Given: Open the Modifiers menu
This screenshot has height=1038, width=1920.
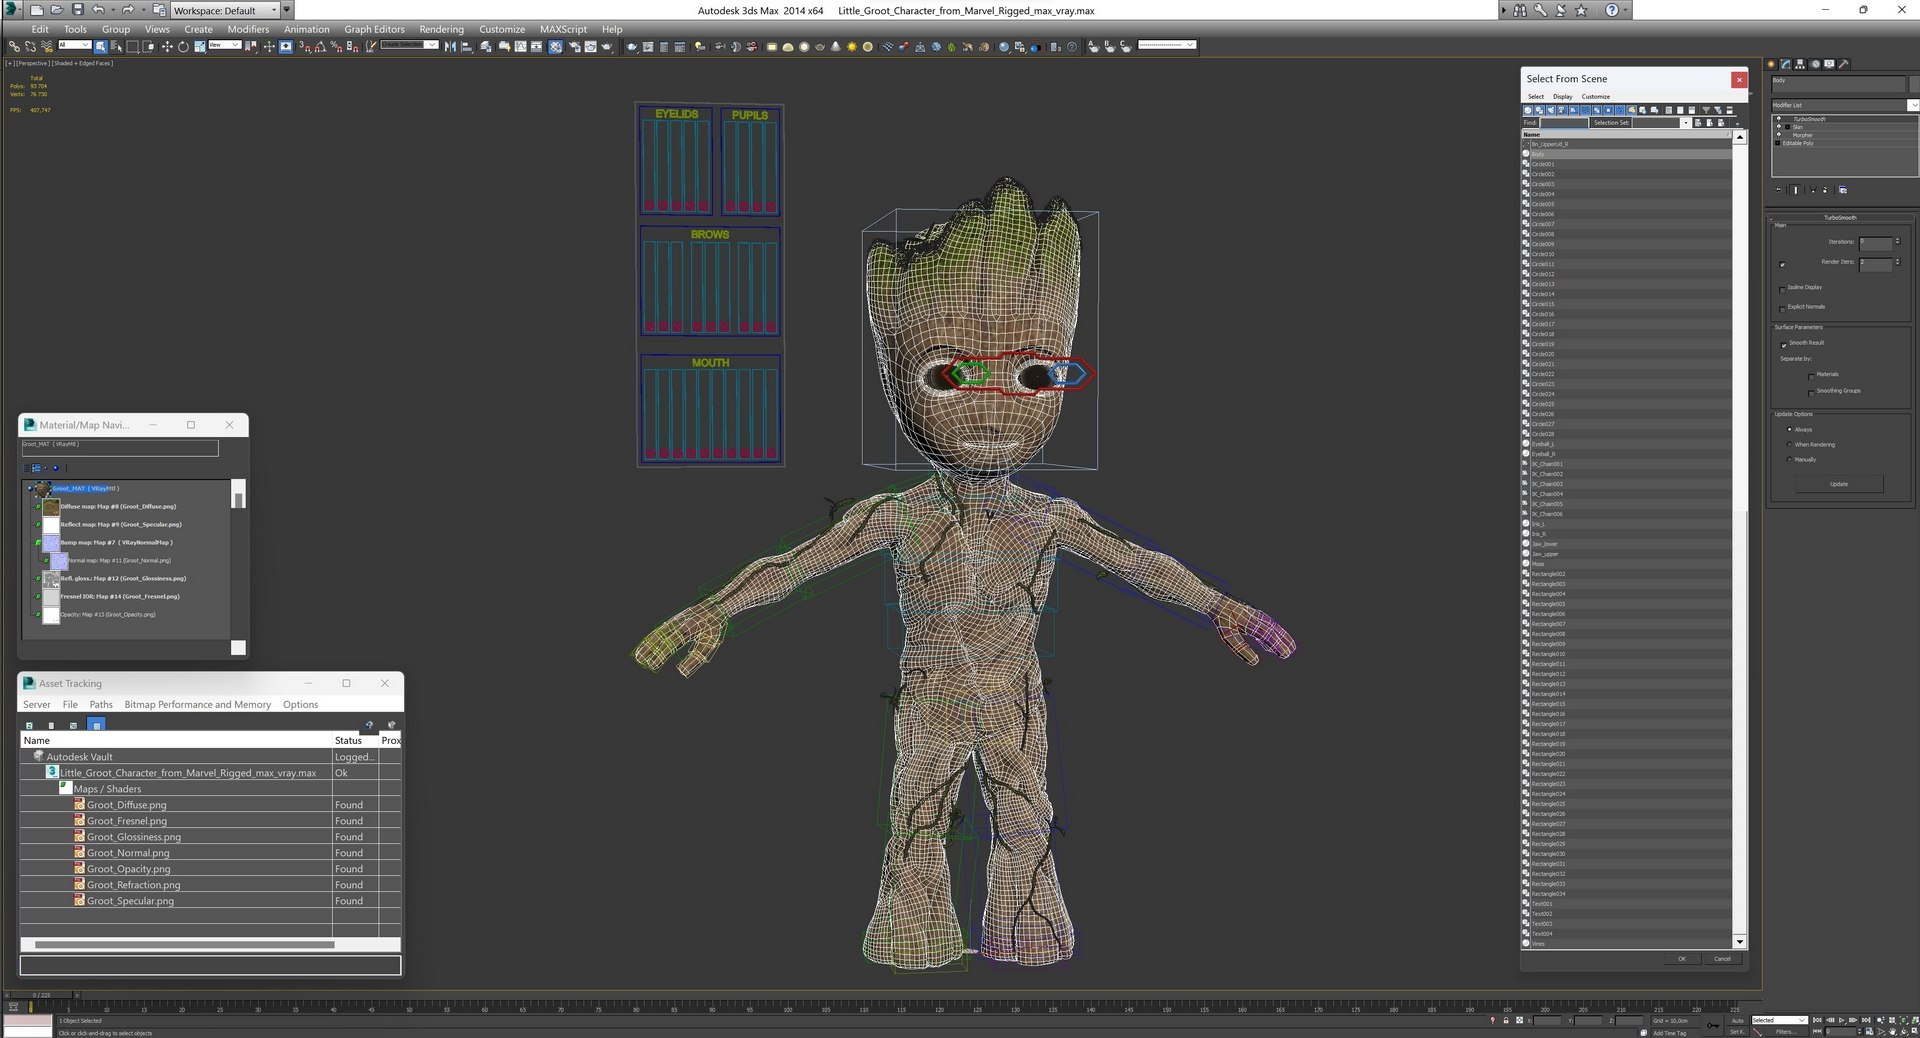Looking at the screenshot, I should (x=248, y=29).
